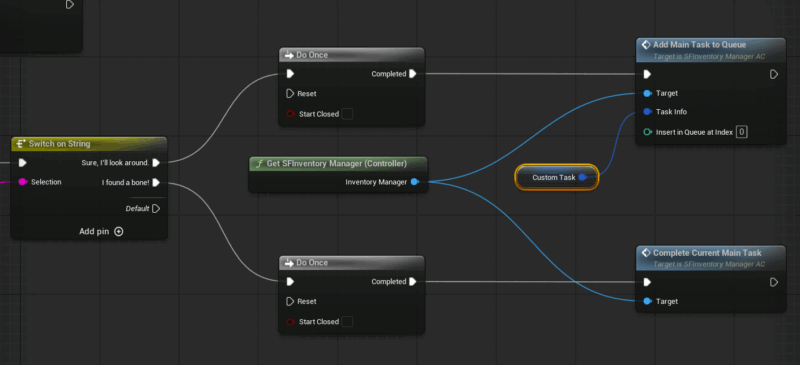Click the Insert in Queue at Index pin
The image size is (800, 365).
(647, 132)
